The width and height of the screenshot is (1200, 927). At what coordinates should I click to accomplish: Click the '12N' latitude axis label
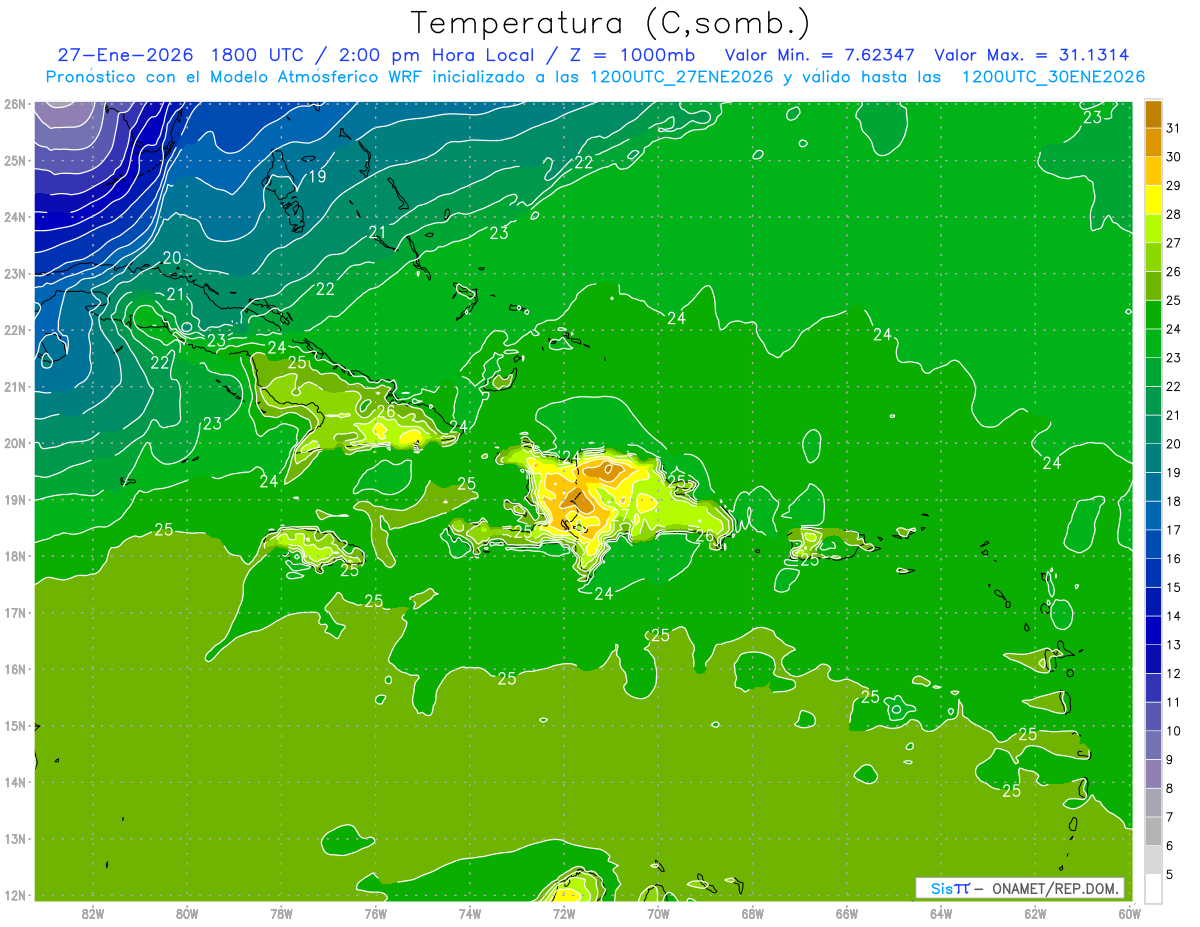(14, 895)
